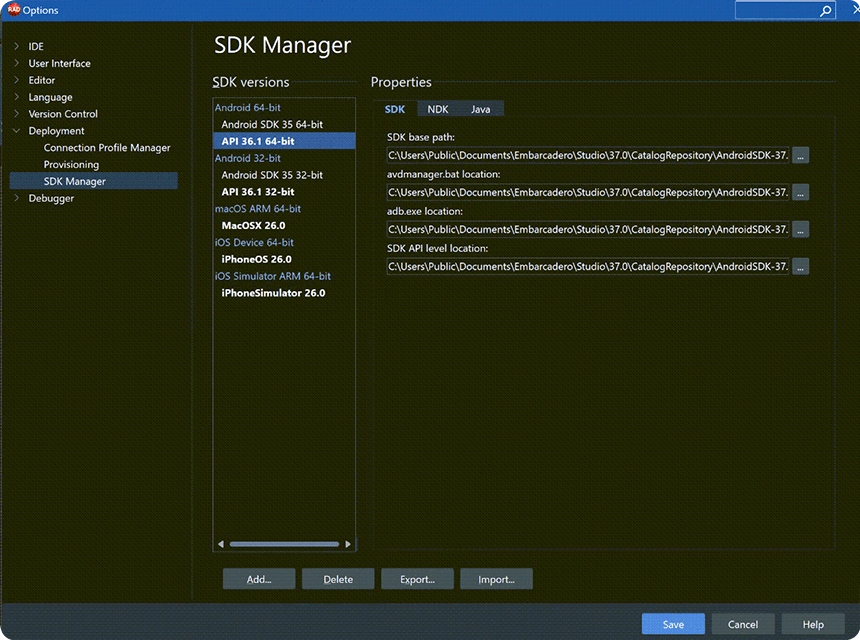Click the search magnifier icon
The width and height of the screenshot is (860, 640).
point(825,11)
